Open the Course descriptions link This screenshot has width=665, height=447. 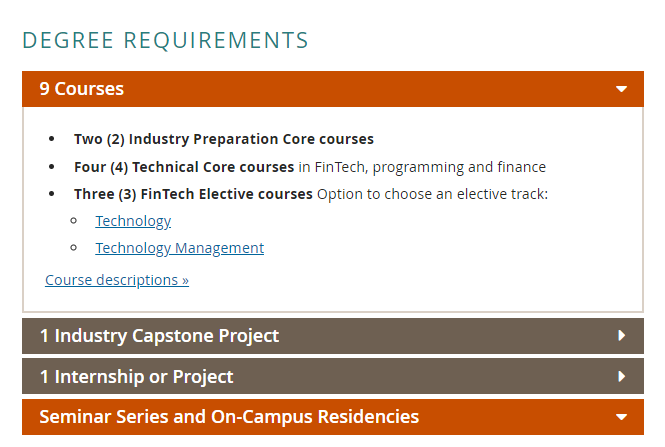point(117,280)
